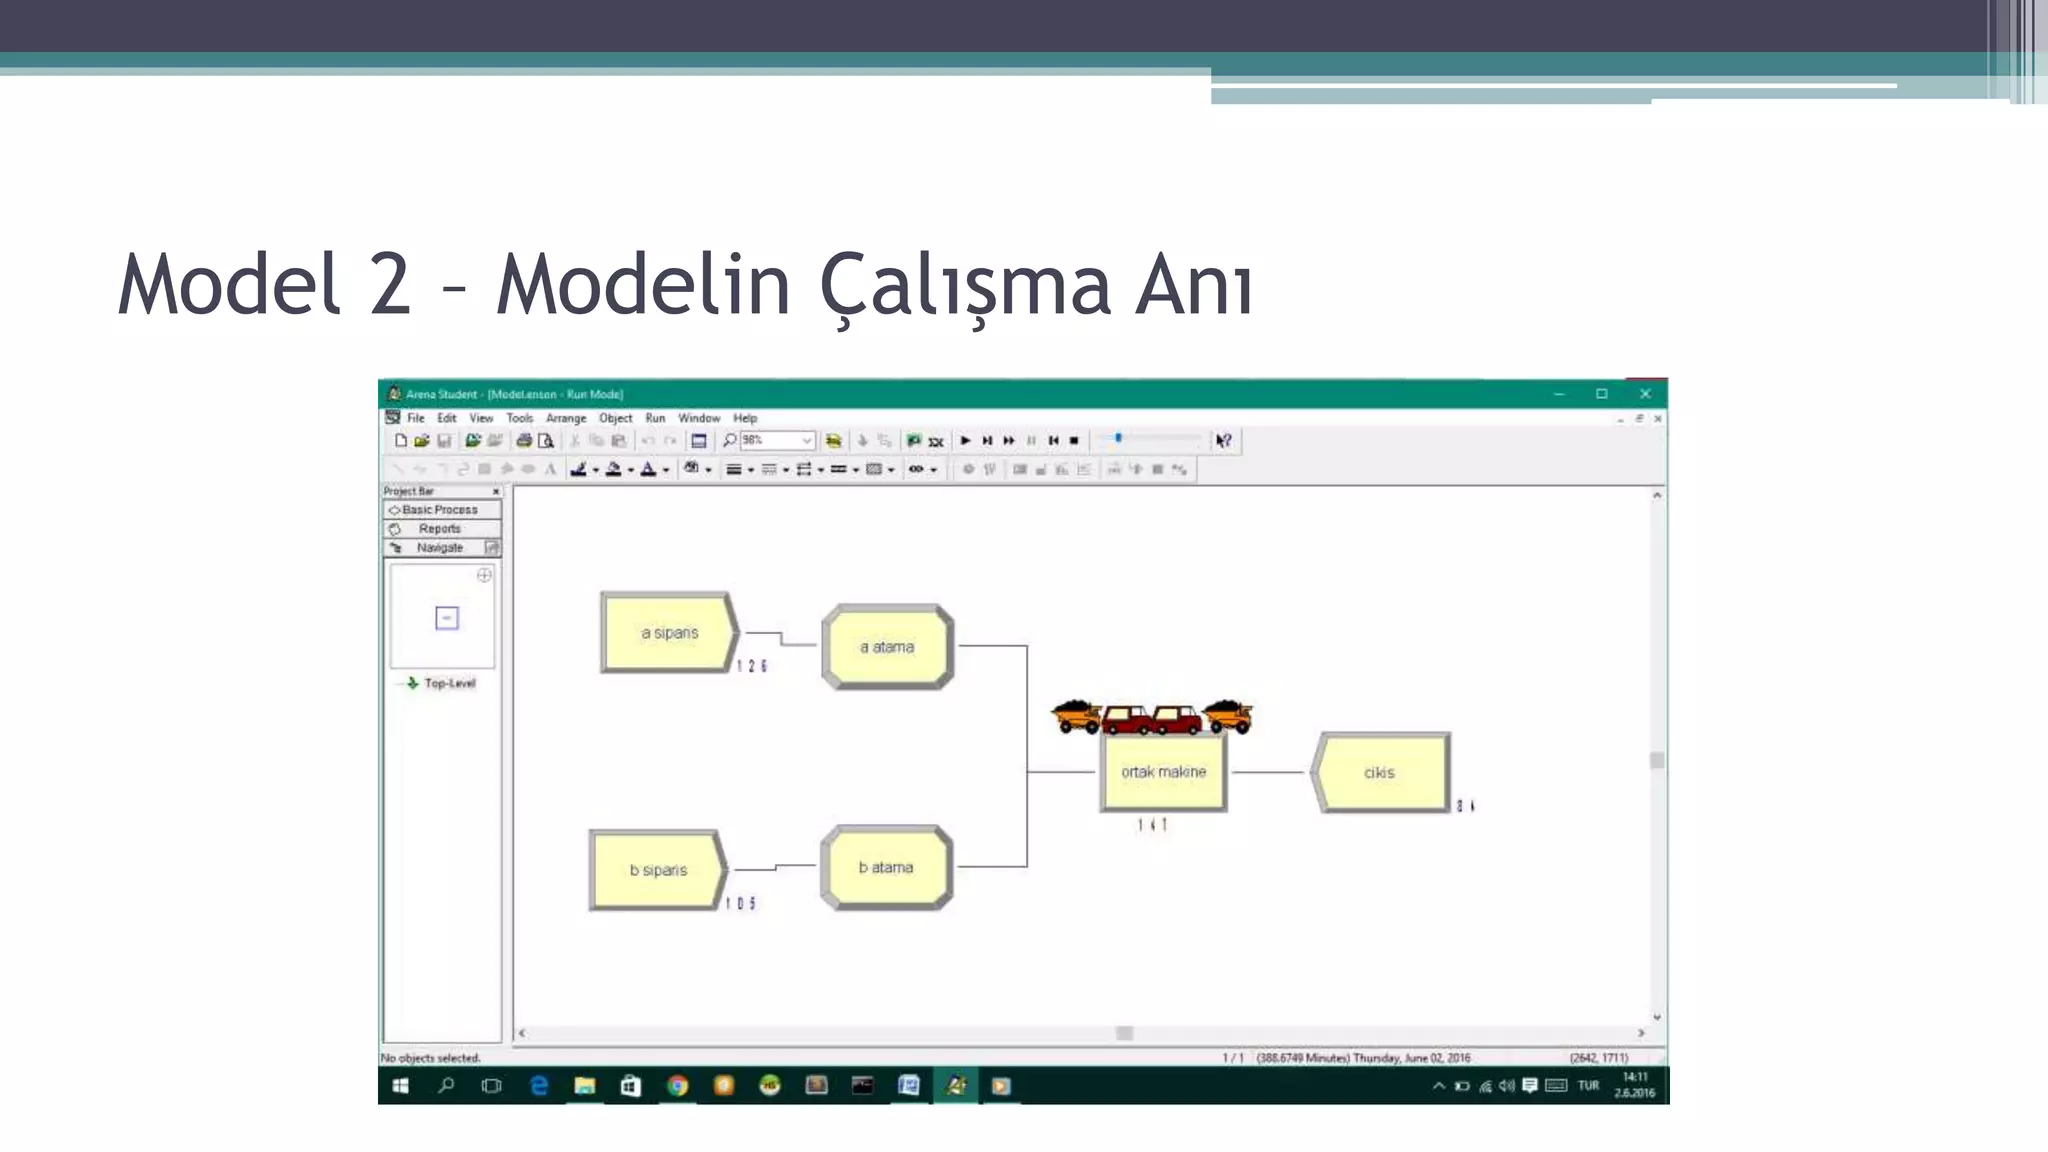Select the Top-Level navigate tree item
The width and height of the screenshot is (2048, 1152).
449,683
